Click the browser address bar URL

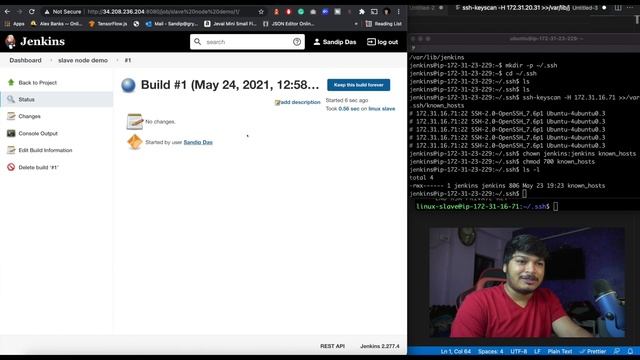click(x=163, y=11)
